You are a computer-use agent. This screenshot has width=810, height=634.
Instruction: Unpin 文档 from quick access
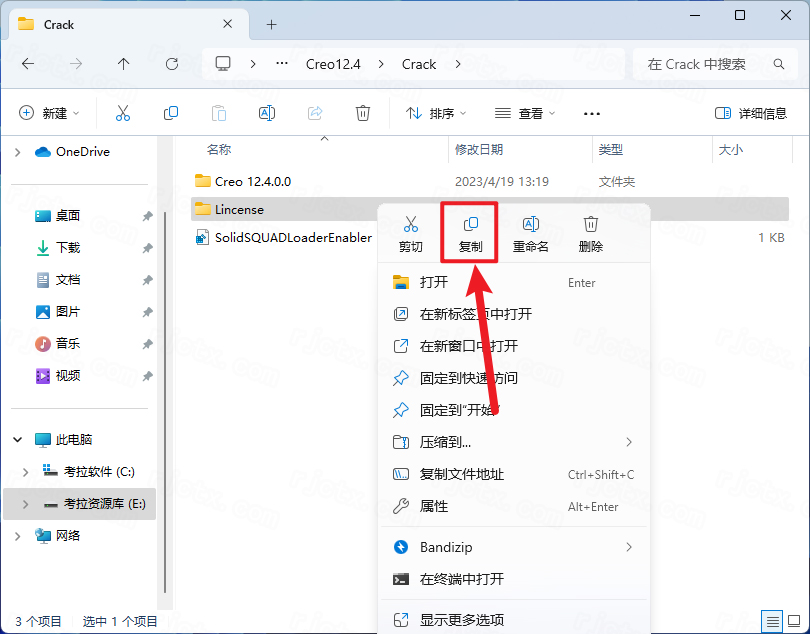point(148,280)
